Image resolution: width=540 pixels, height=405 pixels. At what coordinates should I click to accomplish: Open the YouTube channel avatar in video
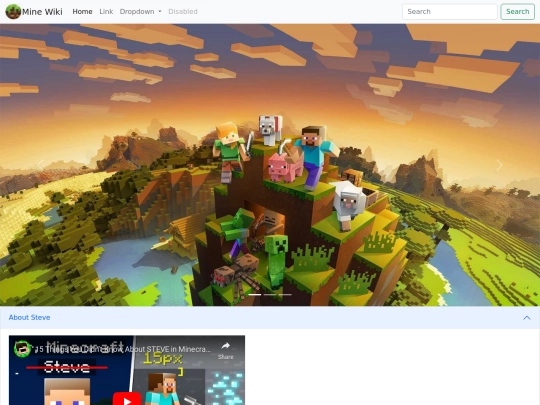(22, 349)
